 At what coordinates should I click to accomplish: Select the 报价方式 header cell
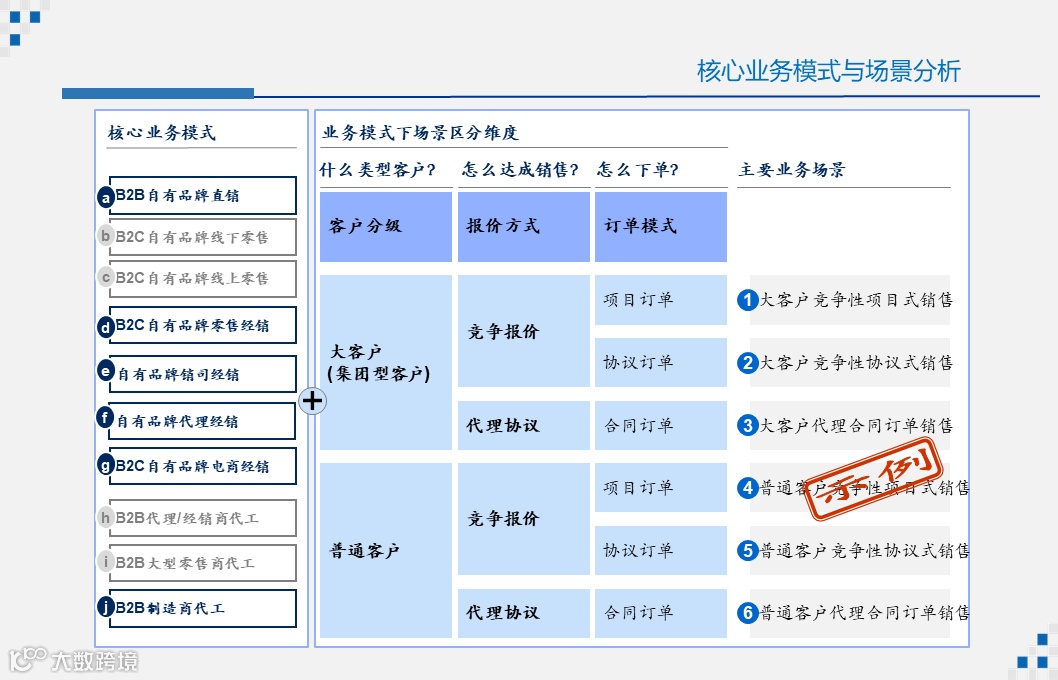pos(524,227)
